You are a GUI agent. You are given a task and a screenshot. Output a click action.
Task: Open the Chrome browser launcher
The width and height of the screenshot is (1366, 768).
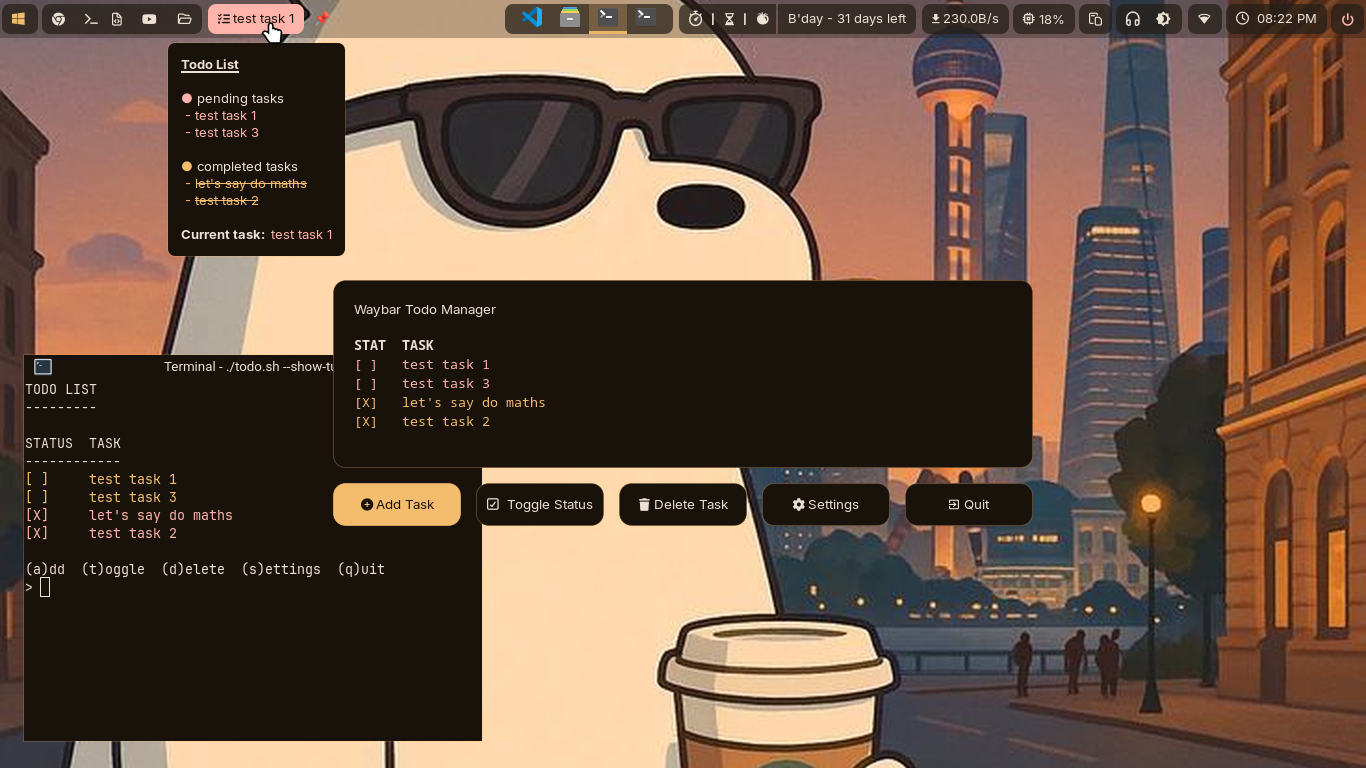(59, 19)
